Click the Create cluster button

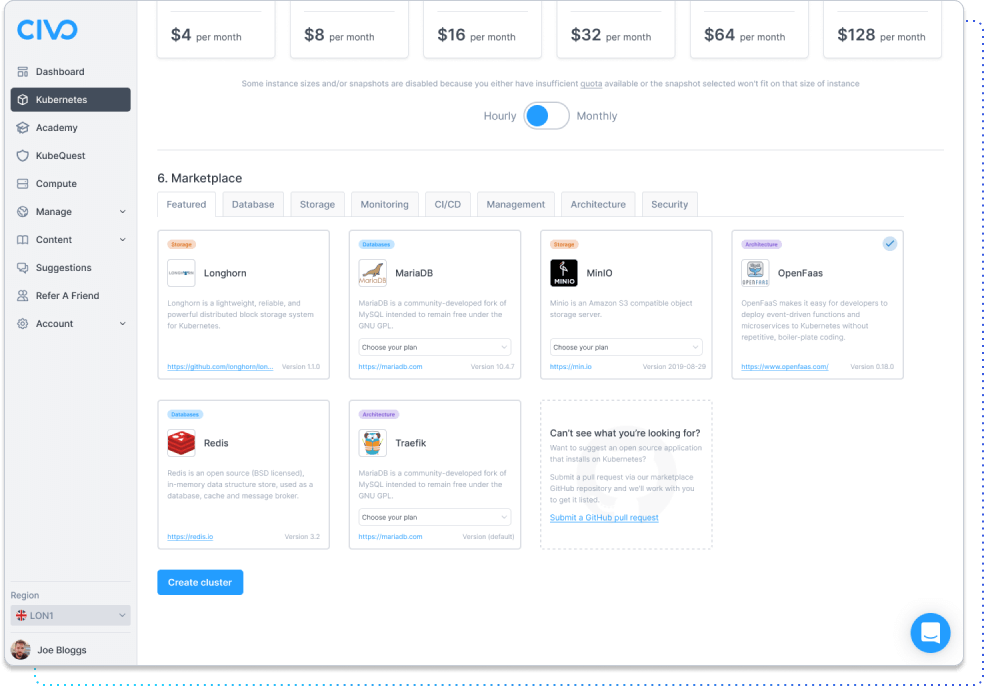click(200, 582)
